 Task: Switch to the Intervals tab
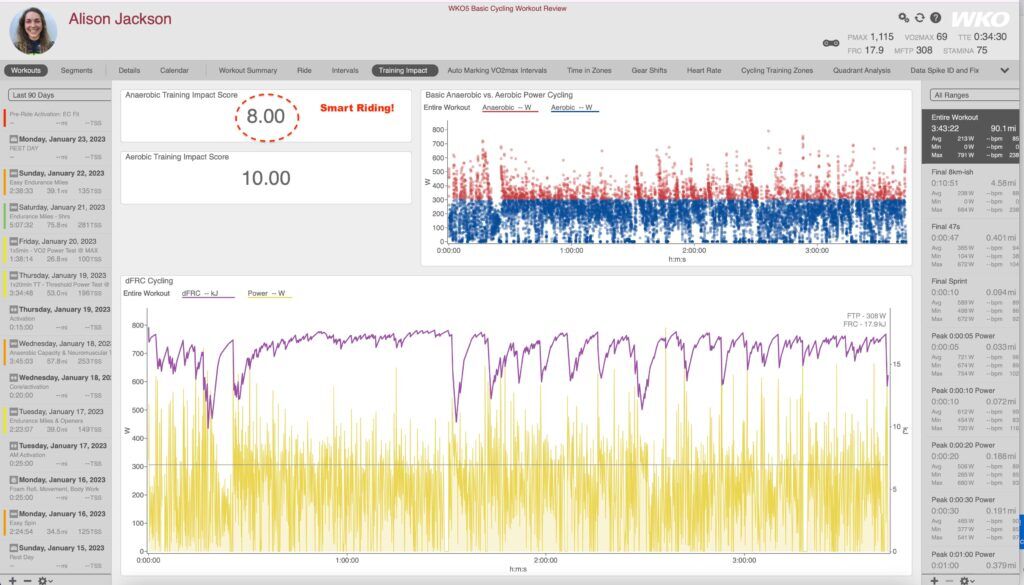(x=345, y=71)
